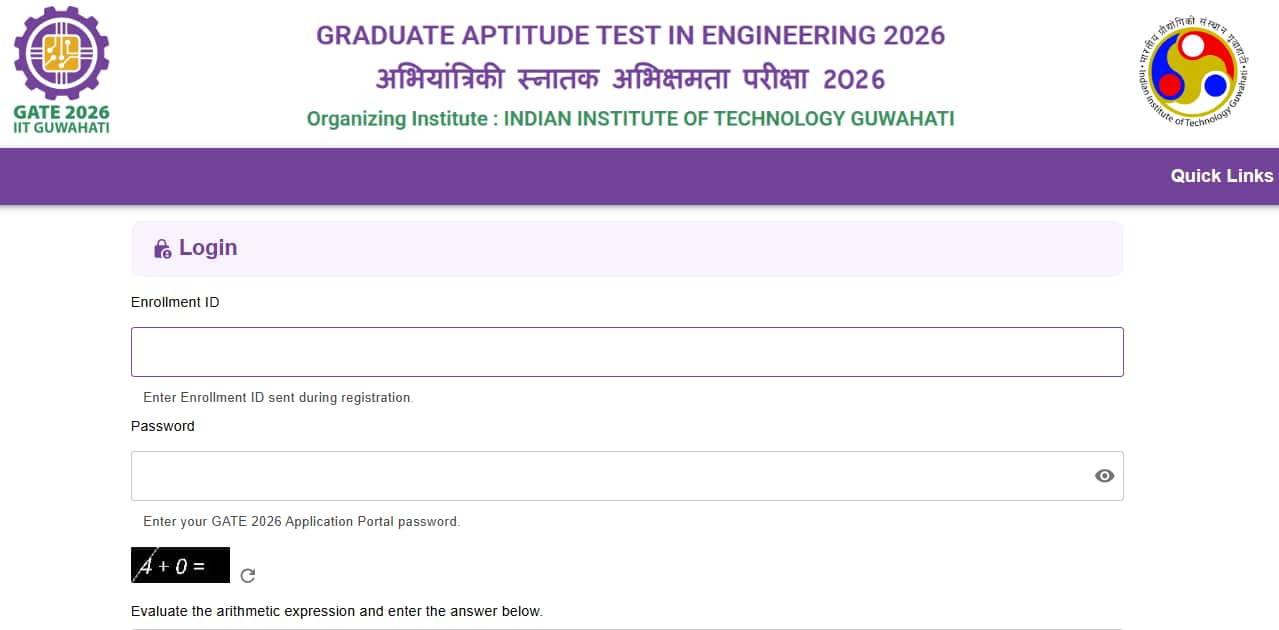Click the Login section heading
The image size is (1279, 630).
(208, 248)
